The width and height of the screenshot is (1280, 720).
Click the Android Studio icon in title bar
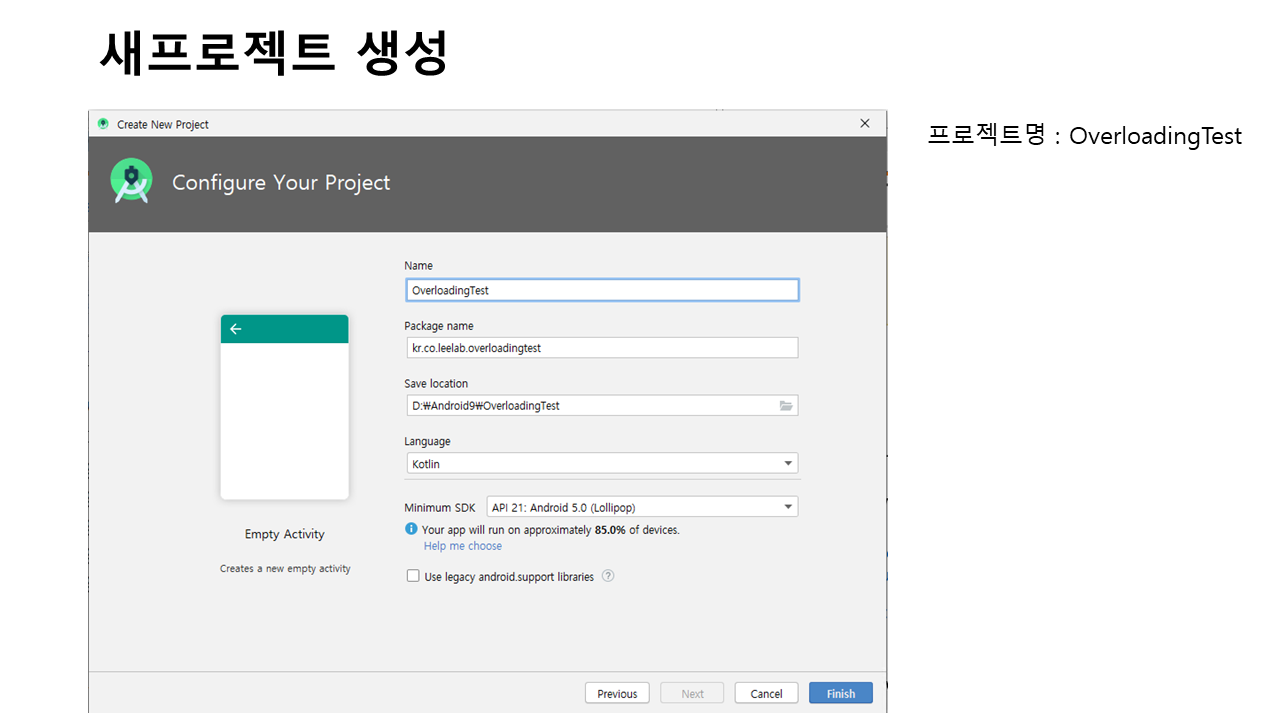click(x=103, y=124)
